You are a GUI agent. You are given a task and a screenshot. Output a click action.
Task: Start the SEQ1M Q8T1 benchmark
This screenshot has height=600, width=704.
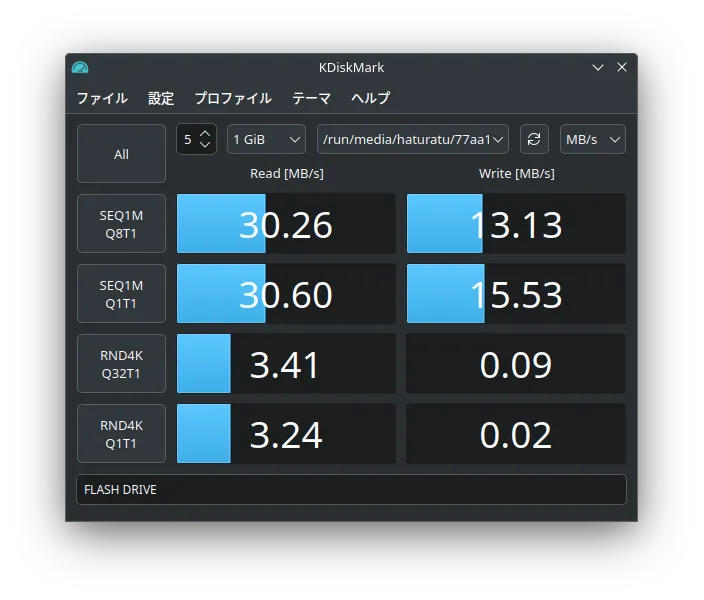(121, 224)
